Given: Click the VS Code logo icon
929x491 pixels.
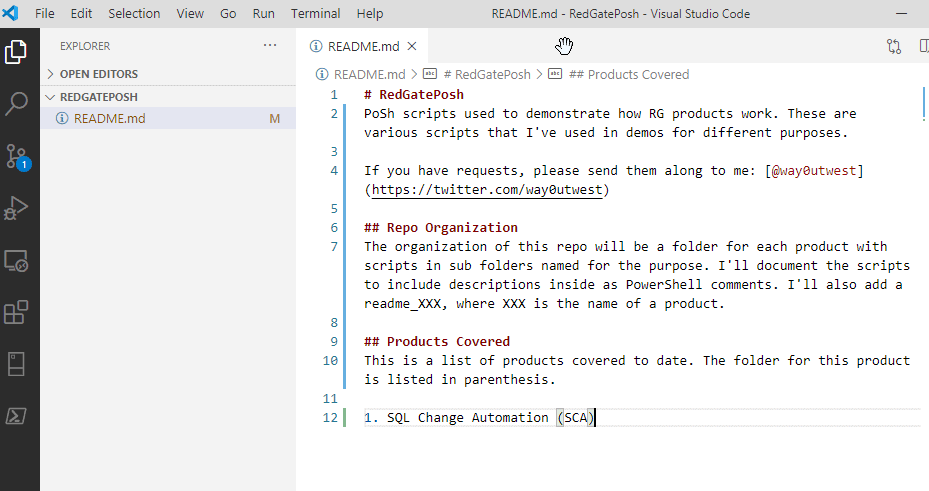Looking at the screenshot, I should tap(10, 13).
